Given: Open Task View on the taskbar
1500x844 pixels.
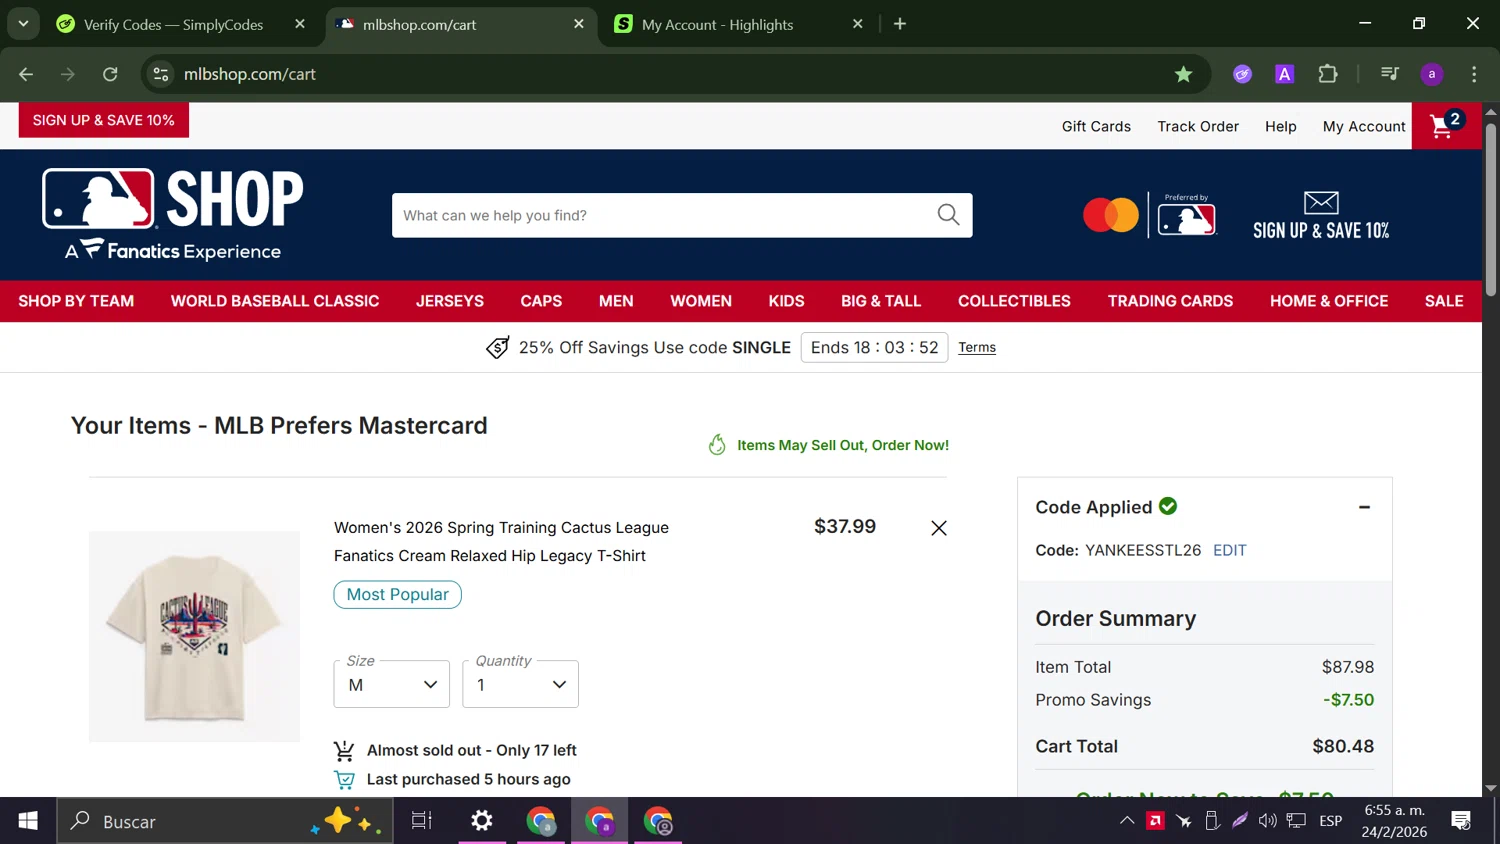Looking at the screenshot, I should click(x=422, y=821).
